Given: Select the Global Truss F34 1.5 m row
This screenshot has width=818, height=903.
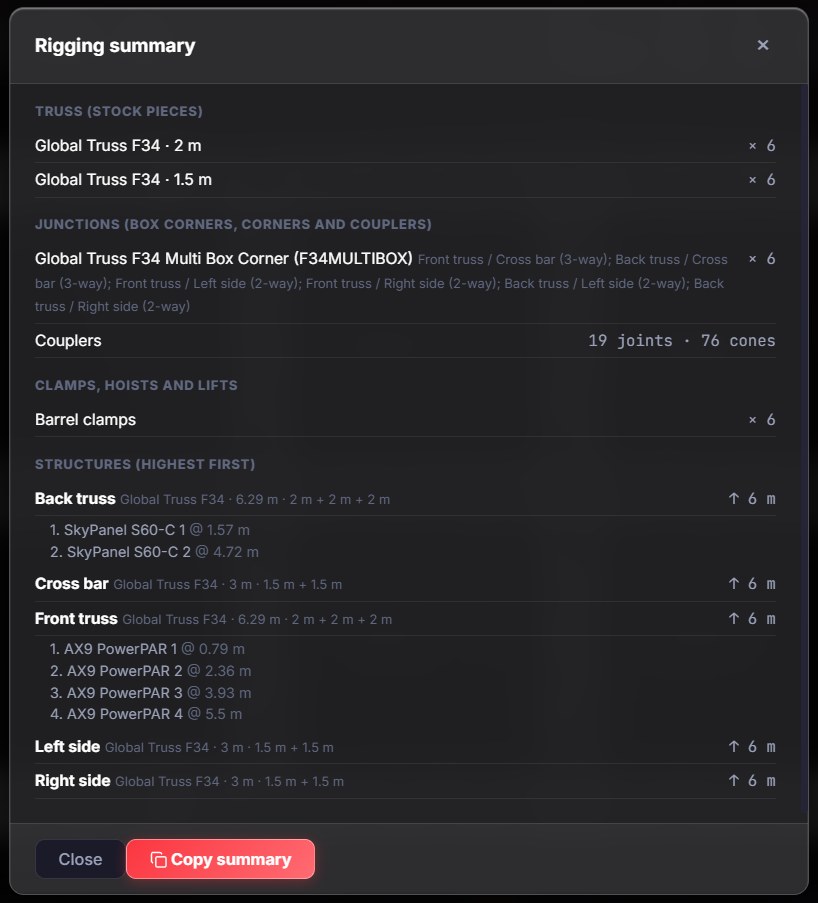Looking at the screenshot, I should coord(405,180).
